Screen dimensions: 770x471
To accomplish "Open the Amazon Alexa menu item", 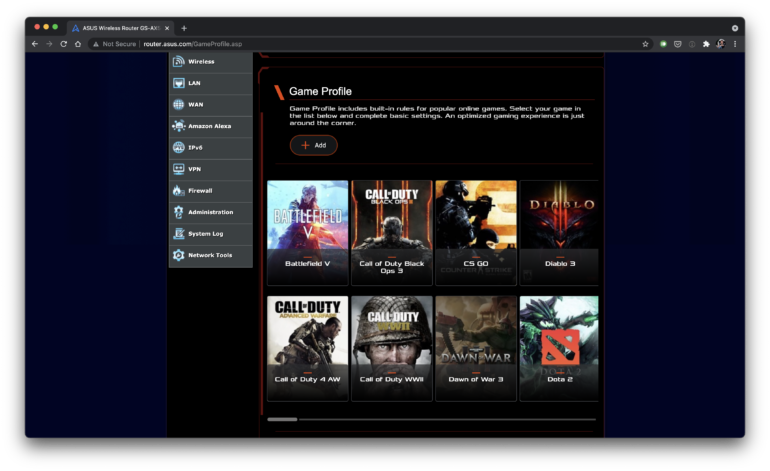I will (x=211, y=126).
